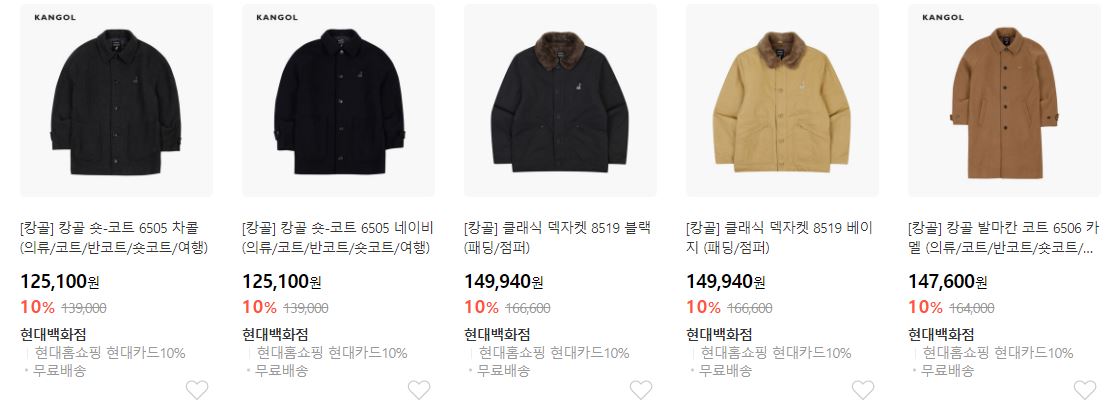
Task: View black fur-collar deck jacket image
Action: coord(560,100)
